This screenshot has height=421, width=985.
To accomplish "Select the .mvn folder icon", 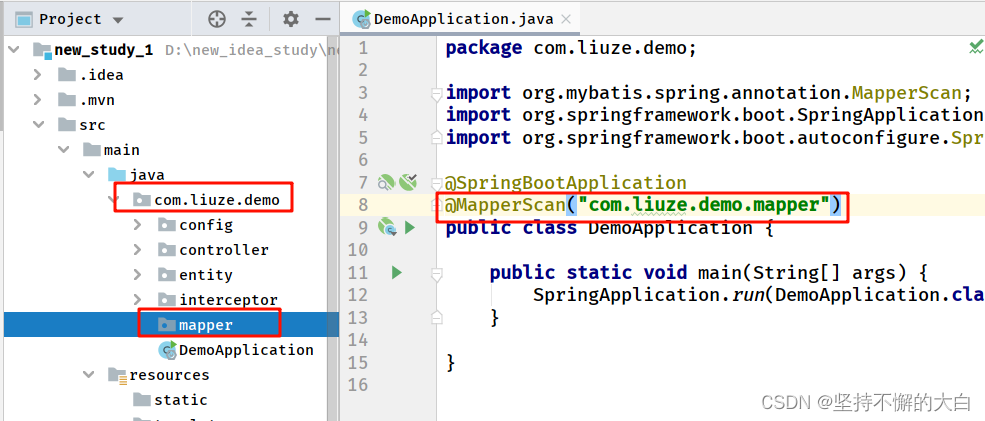I will [67, 100].
